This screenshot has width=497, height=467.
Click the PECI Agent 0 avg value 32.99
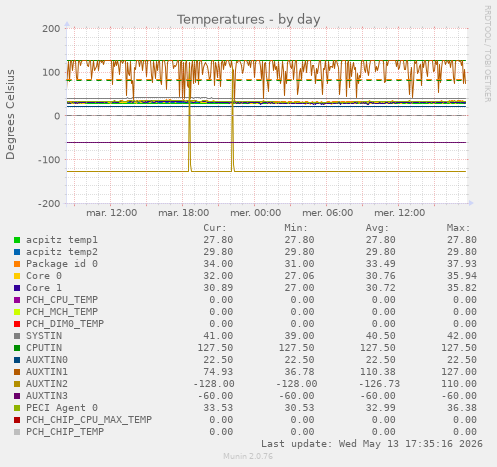[381, 408]
